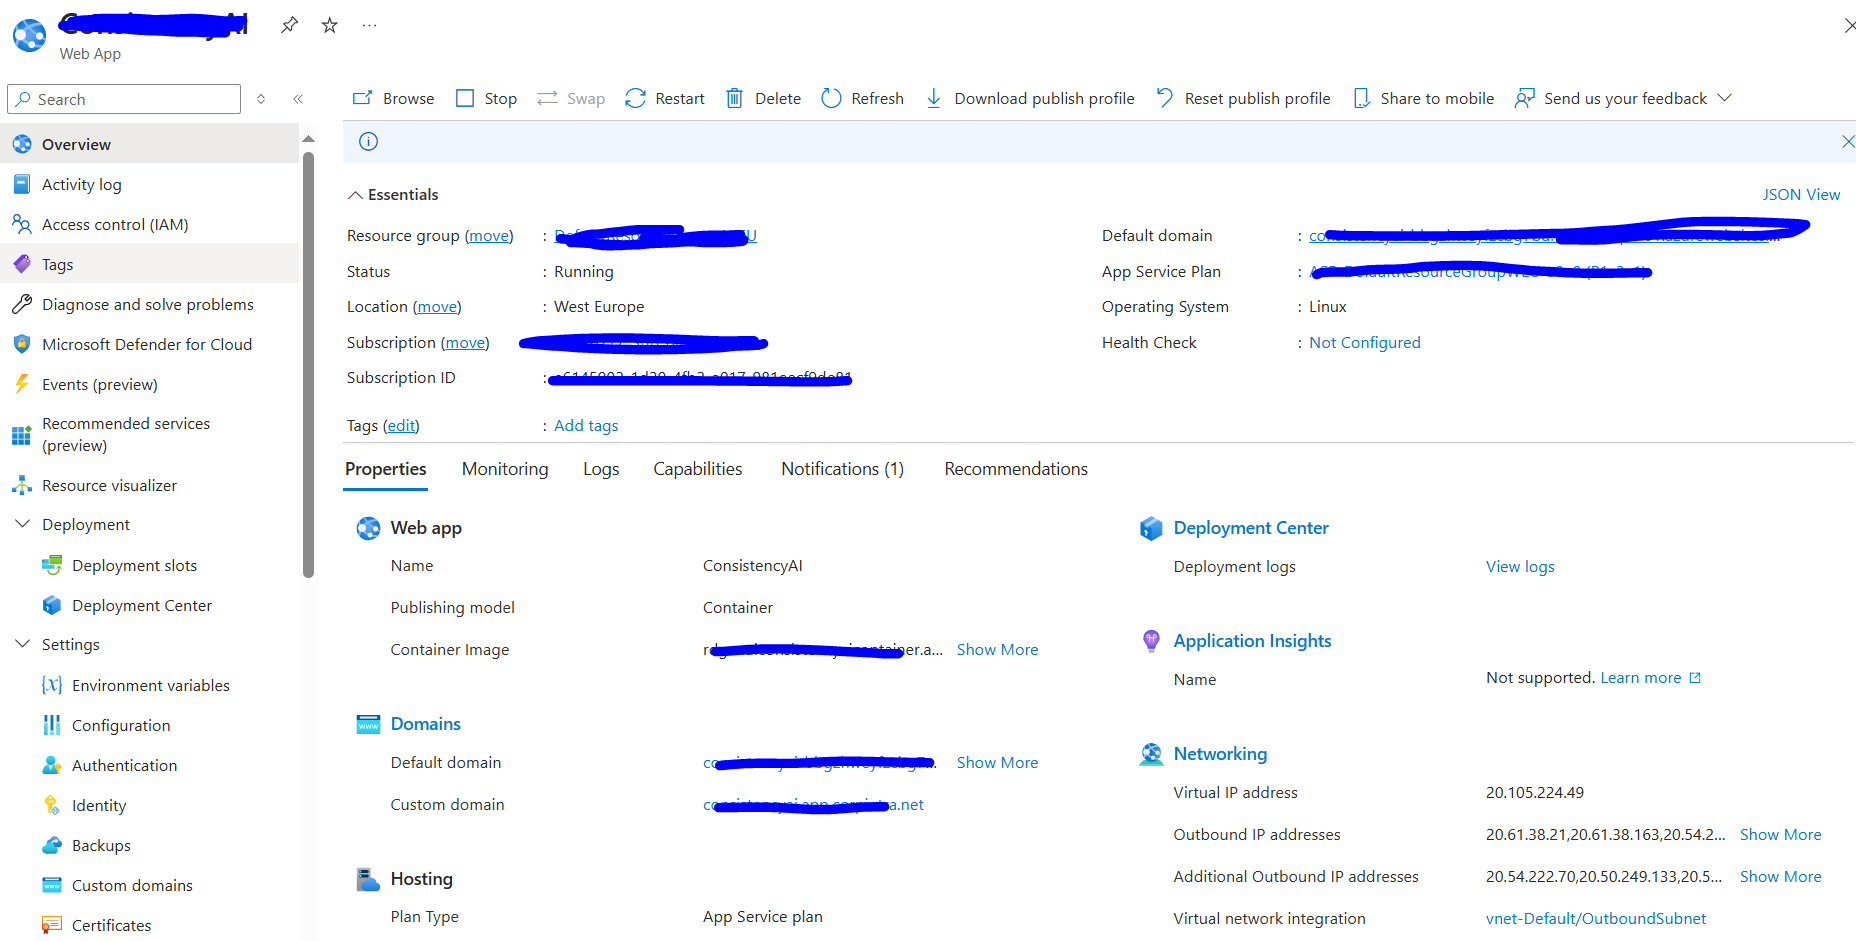Restart the web app

tap(664, 98)
